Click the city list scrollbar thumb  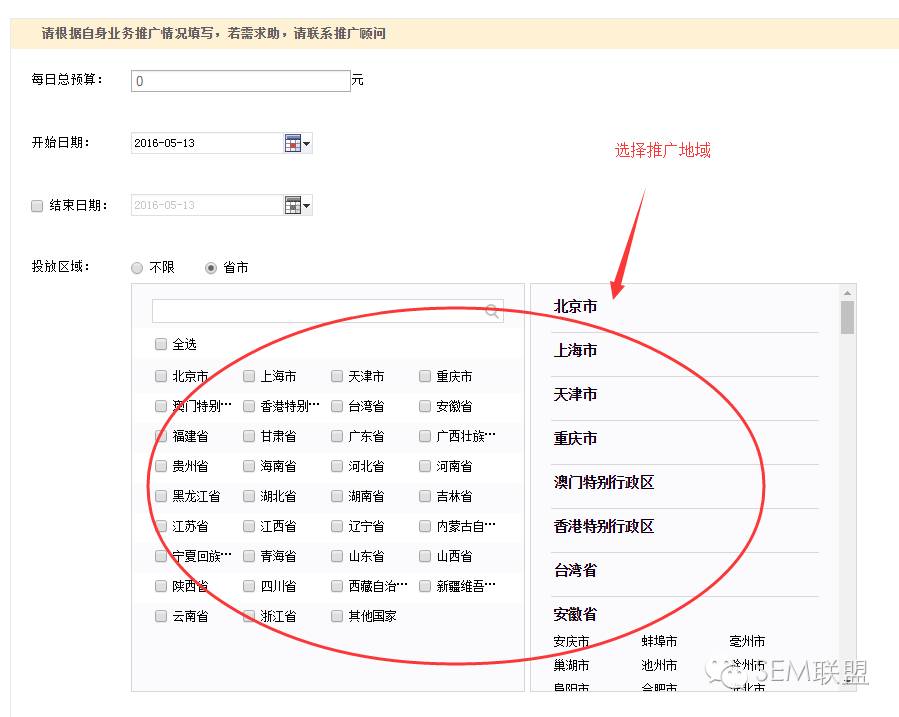click(847, 317)
